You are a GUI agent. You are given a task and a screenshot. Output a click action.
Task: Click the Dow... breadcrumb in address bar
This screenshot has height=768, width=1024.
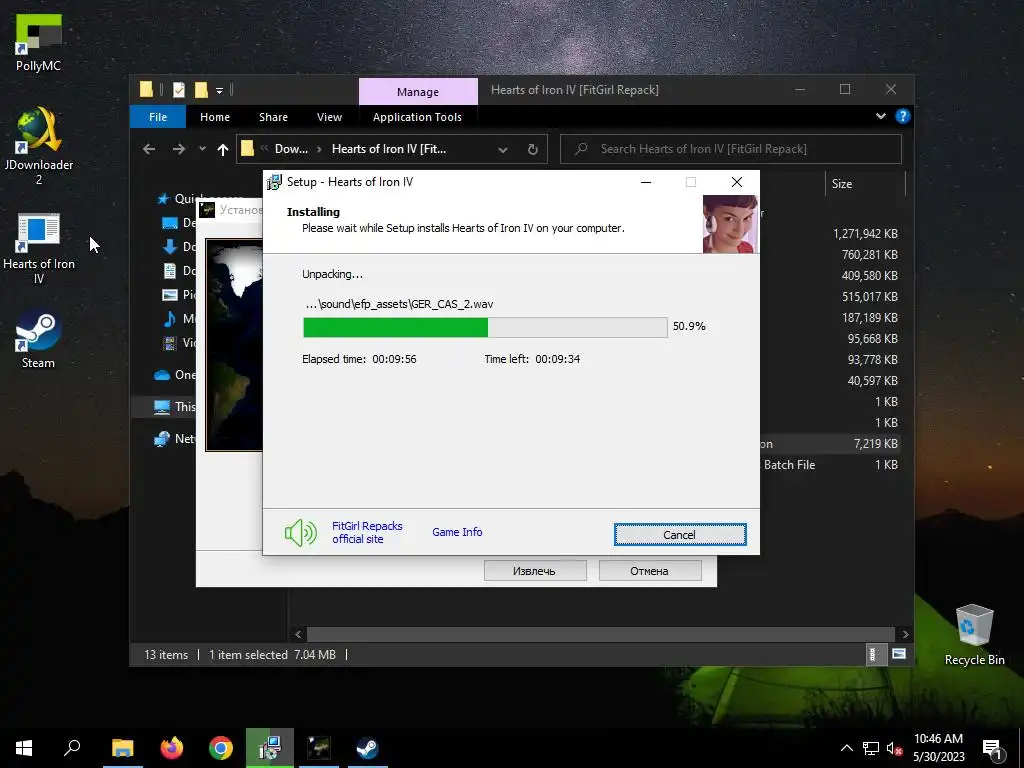pyautogui.click(x=291, y=150)
